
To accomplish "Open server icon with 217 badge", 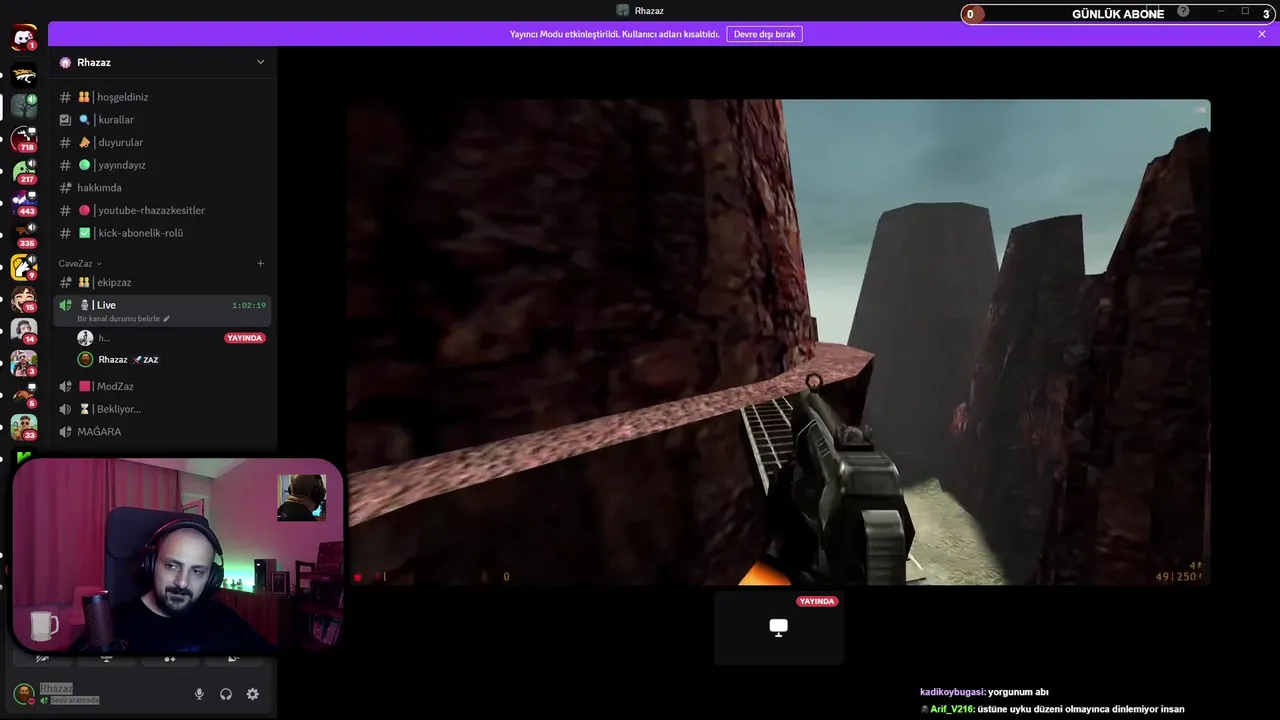I will pyautogui.click(x=24, y=170).
